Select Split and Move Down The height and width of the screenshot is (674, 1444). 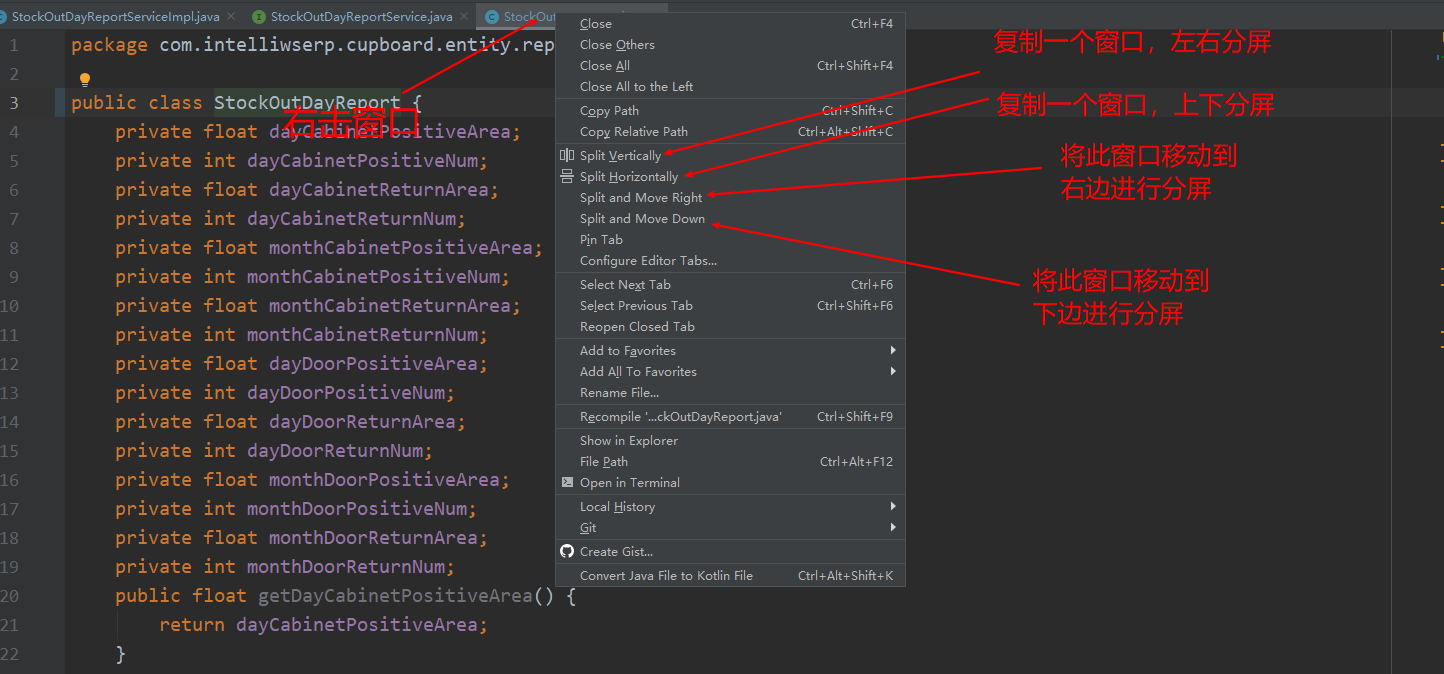point(730,218)
